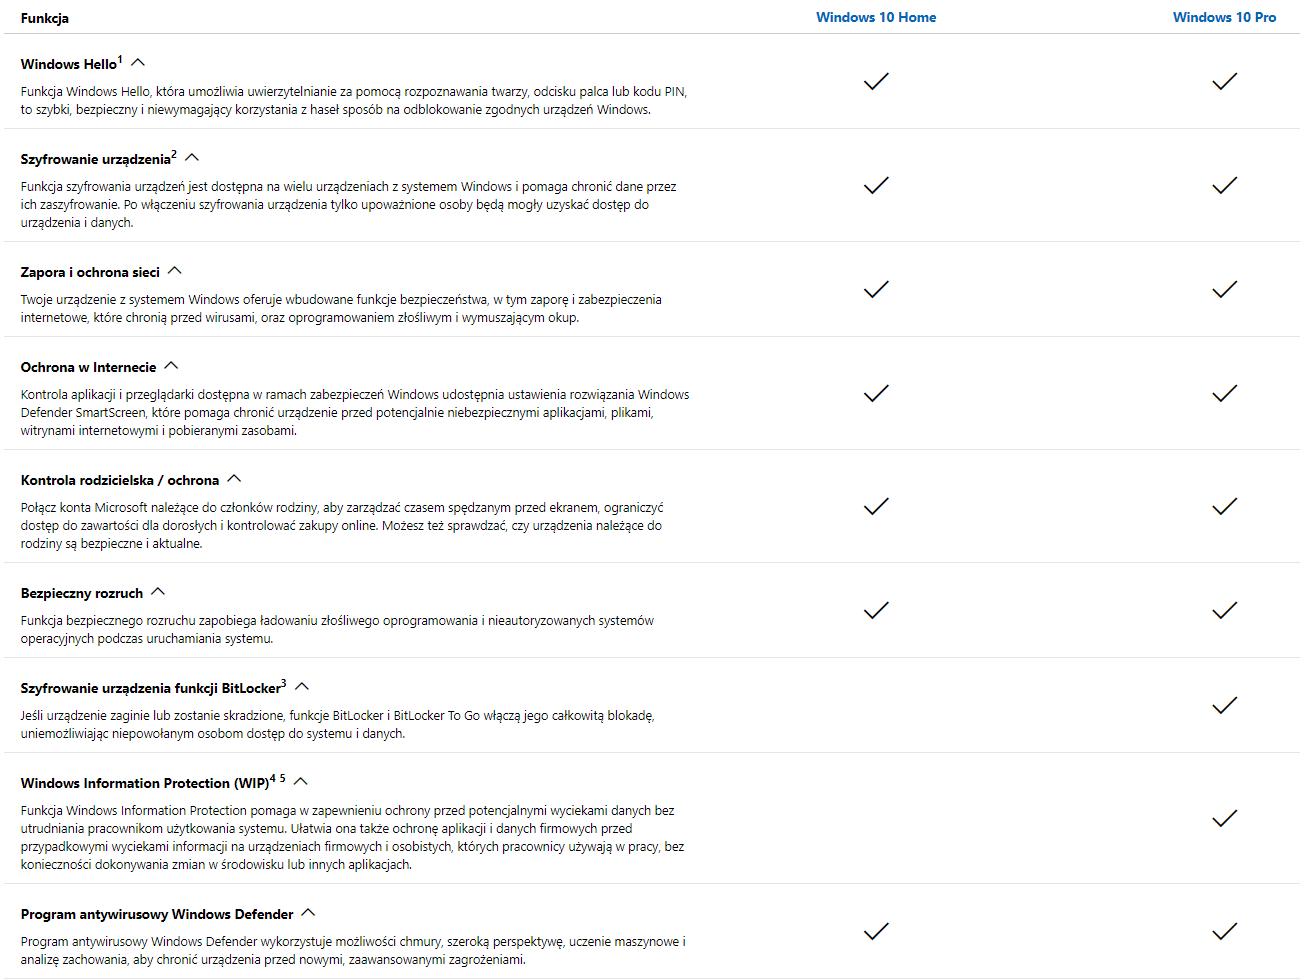
Task: Collapse the Szyfrowanie urządzenia section chevron
Action: pyautogui.click(x=192, y=158)
